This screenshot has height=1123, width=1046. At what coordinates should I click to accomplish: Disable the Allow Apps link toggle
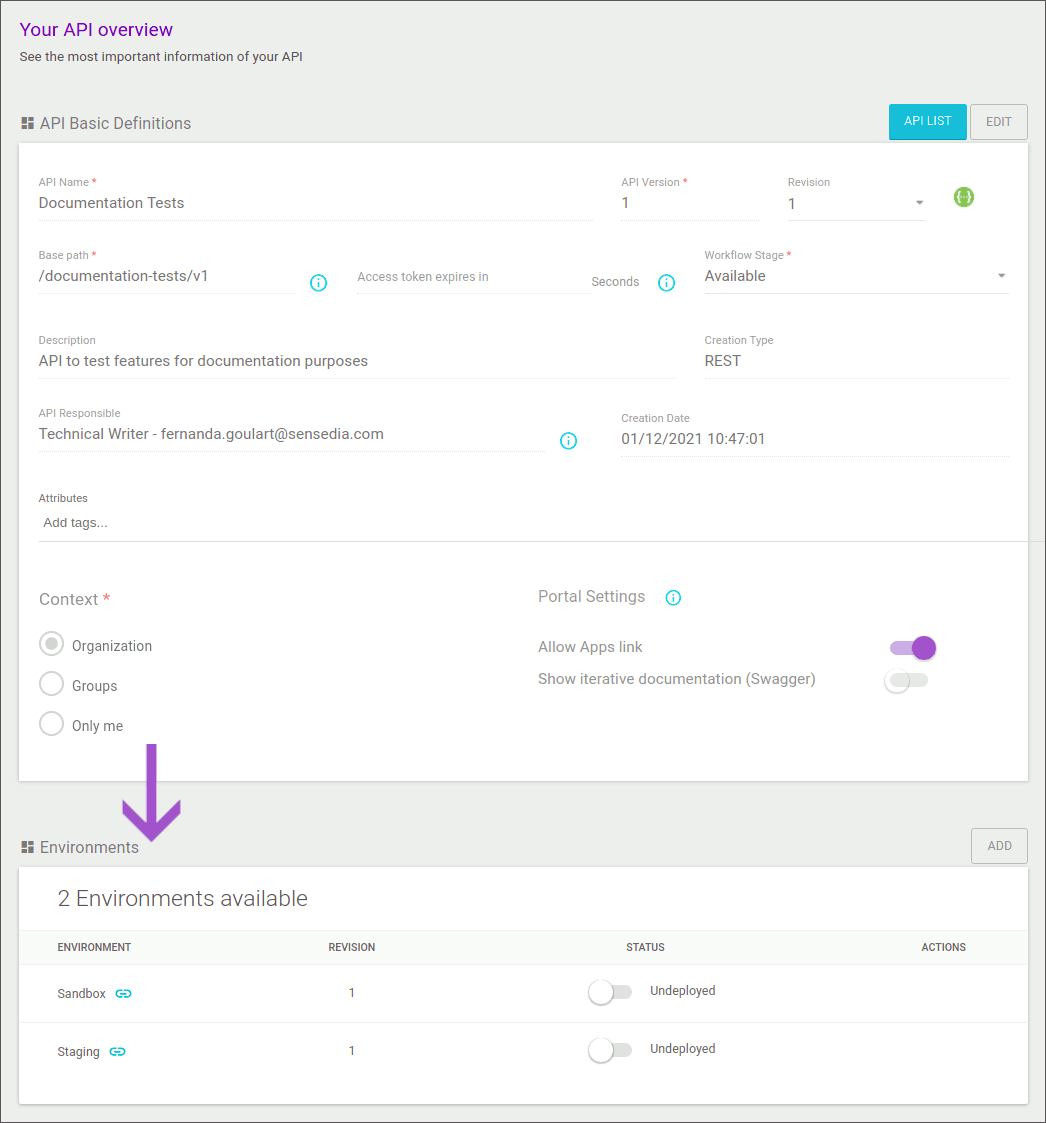coord(912,648)
